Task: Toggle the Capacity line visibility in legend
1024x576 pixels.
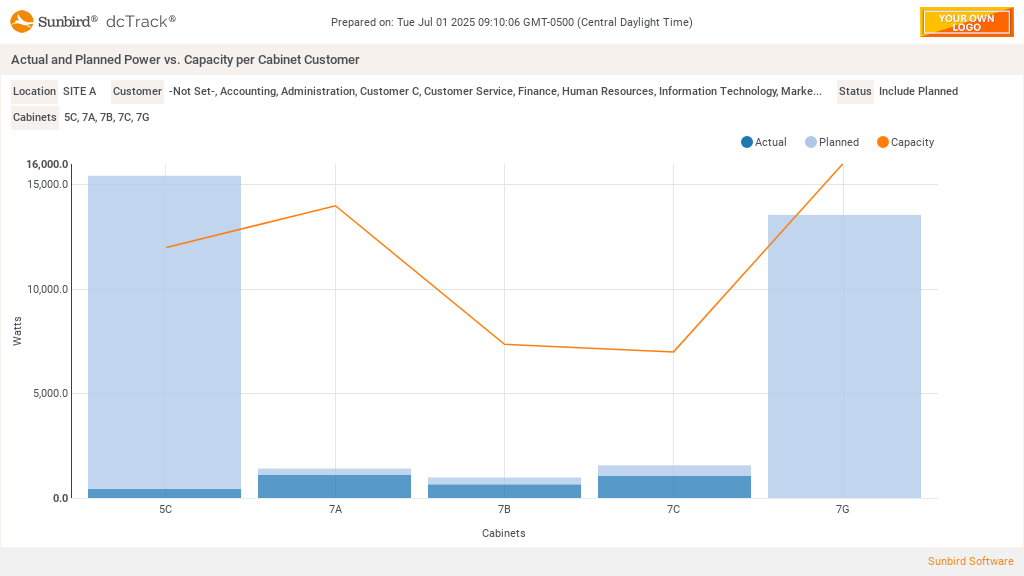Action: (905, 142)
